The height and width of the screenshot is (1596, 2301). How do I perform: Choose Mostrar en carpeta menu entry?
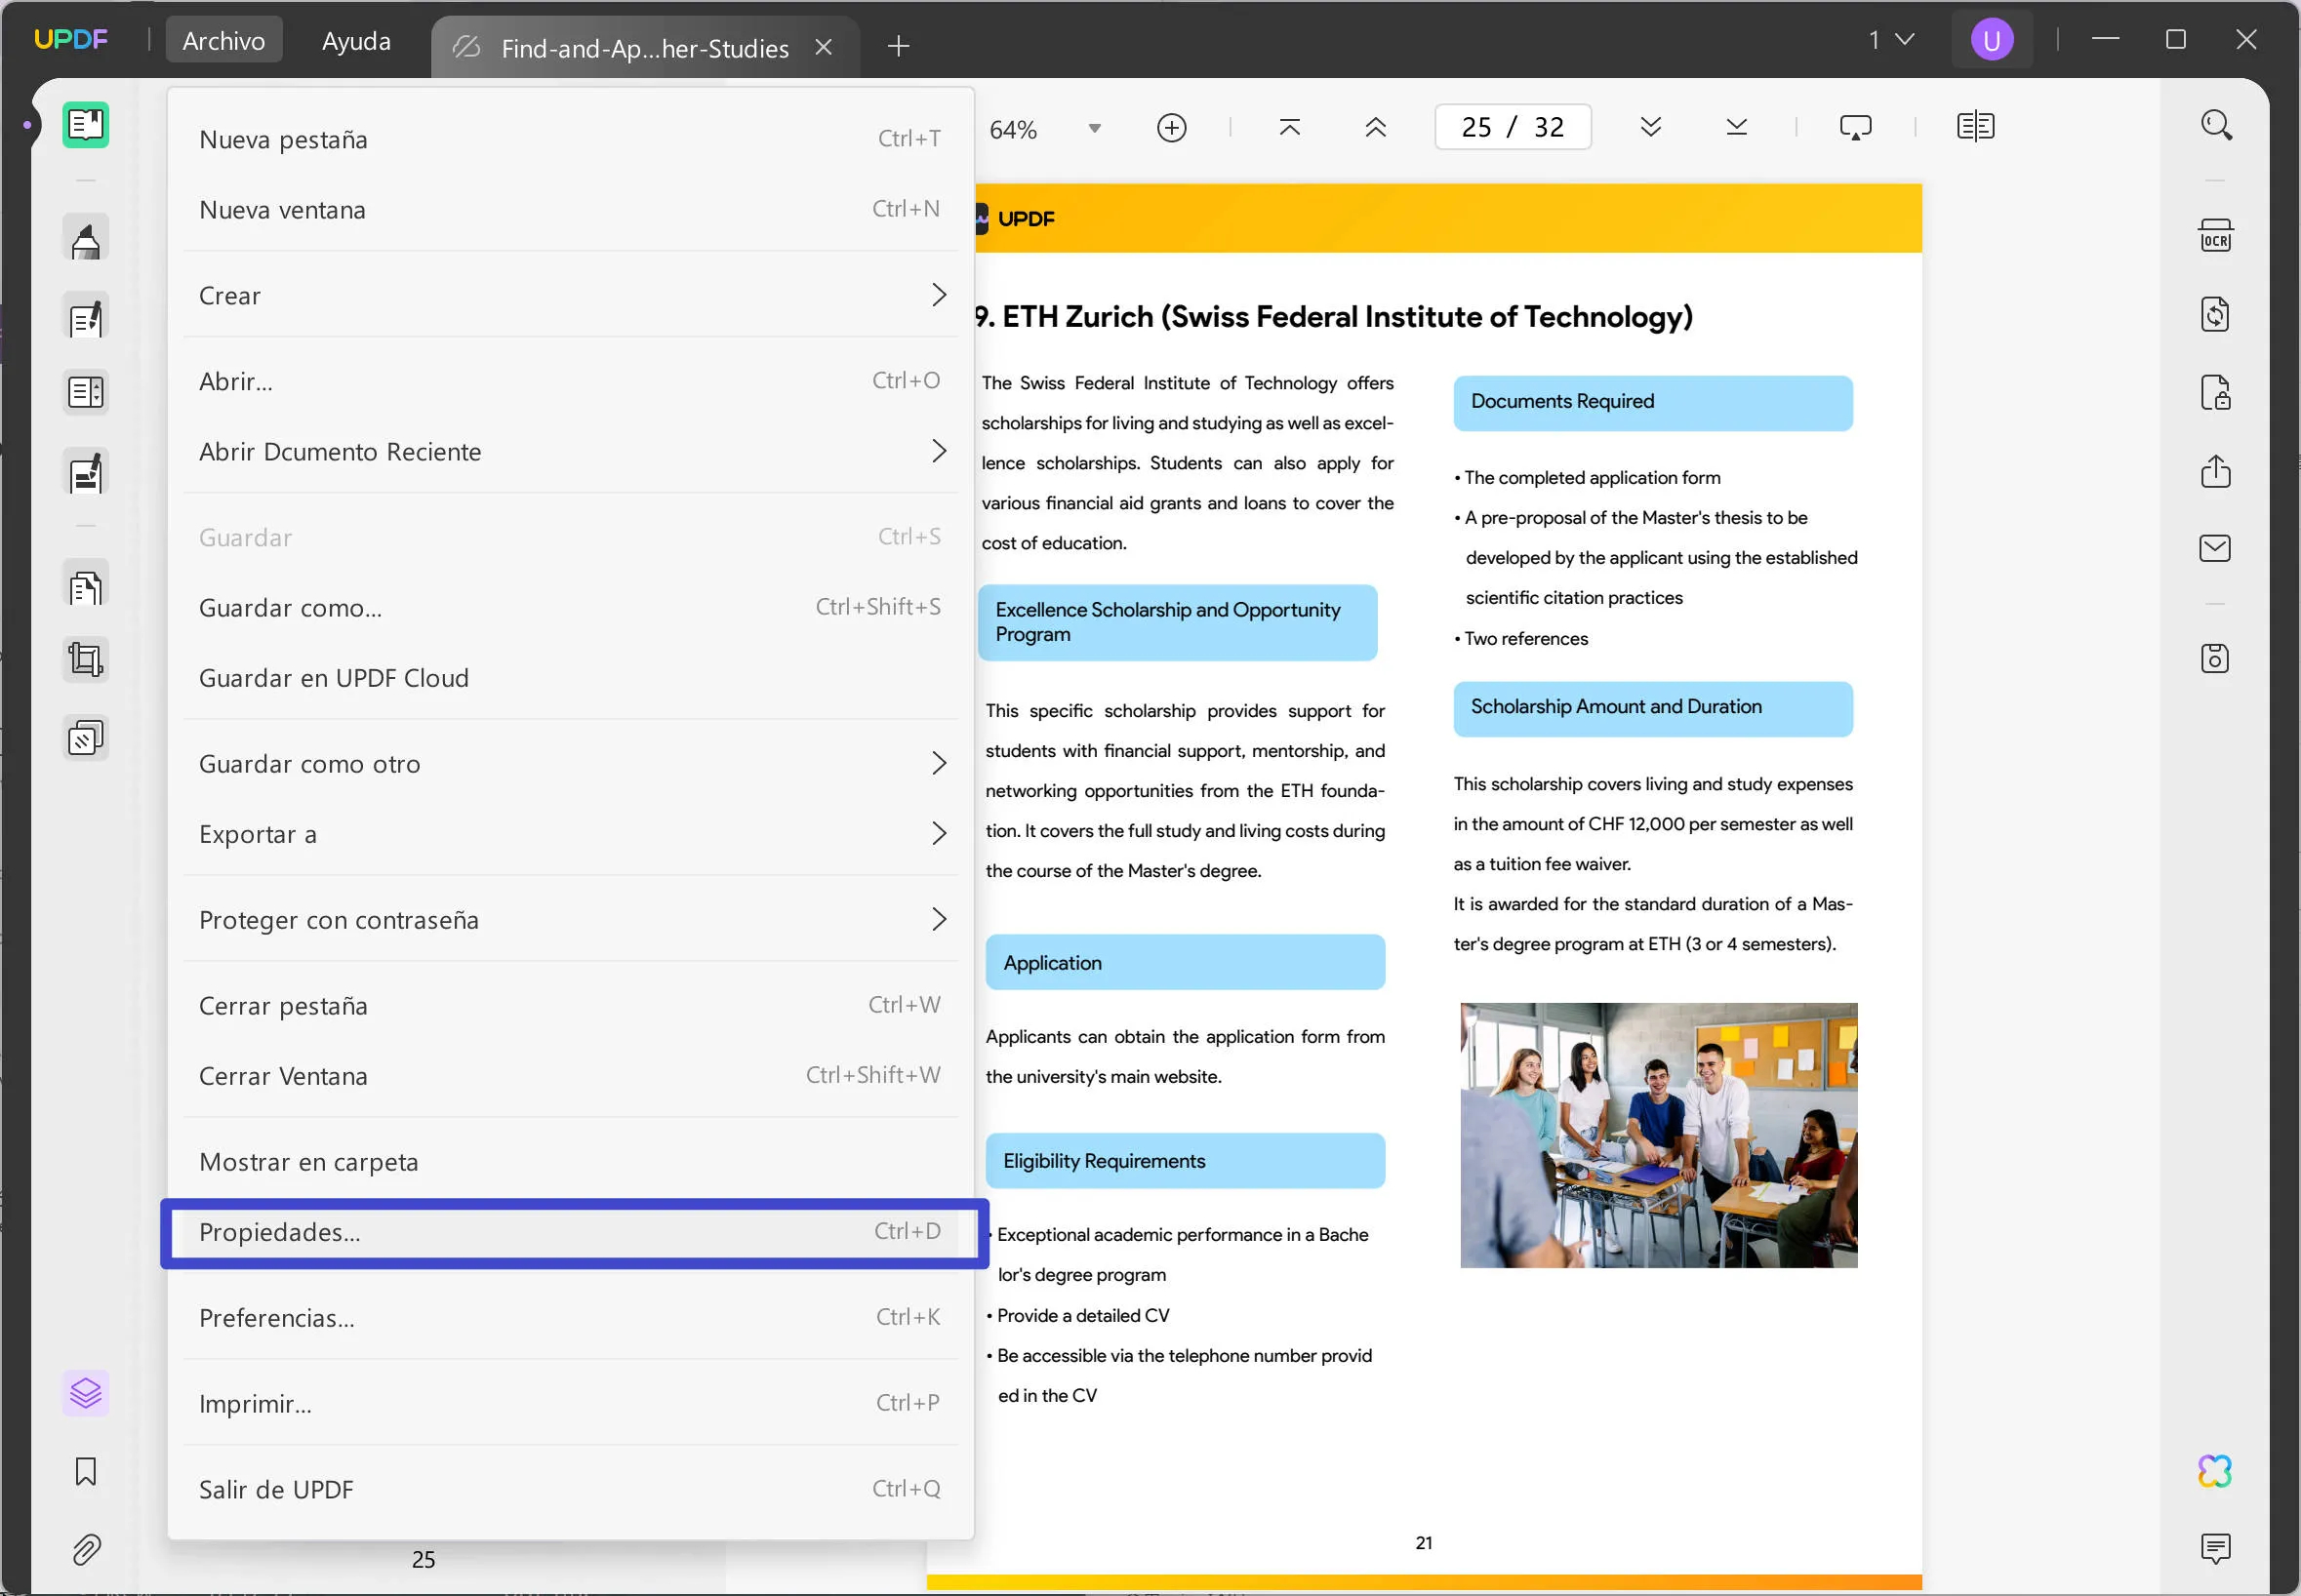pyautogui.click(x=572, y=1161)
